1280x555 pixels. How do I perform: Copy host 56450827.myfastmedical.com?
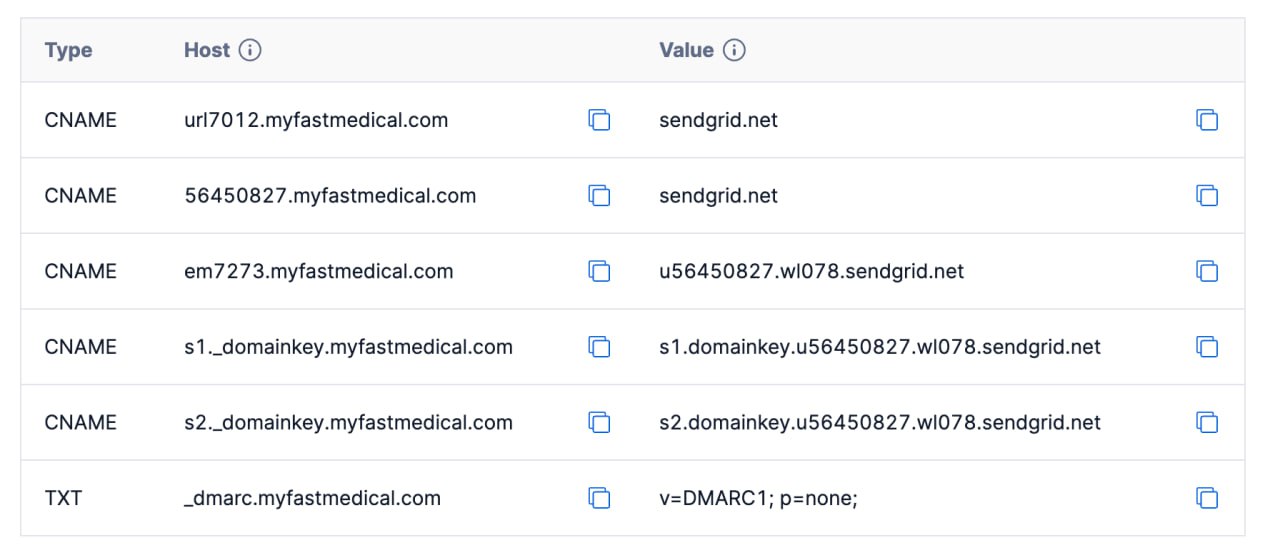pos(599,196)
